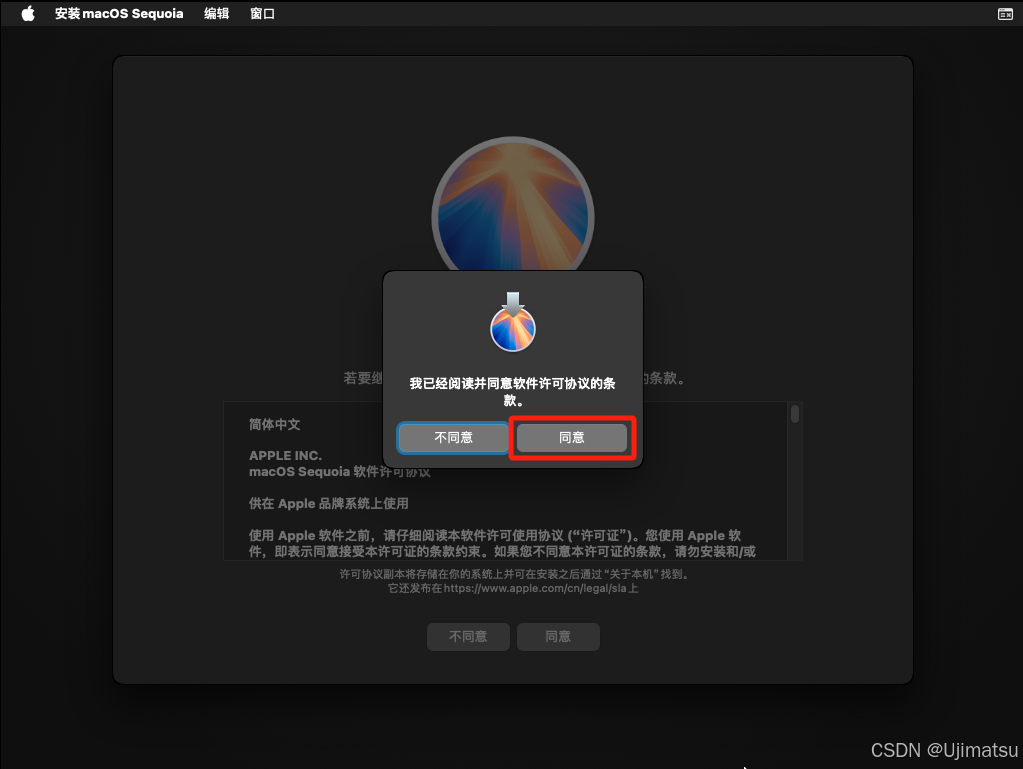Click the dialog message 我已经阅读并同意软件许可协议的条款
This screenshot has height=769, width=1023.
pos(513,391)
